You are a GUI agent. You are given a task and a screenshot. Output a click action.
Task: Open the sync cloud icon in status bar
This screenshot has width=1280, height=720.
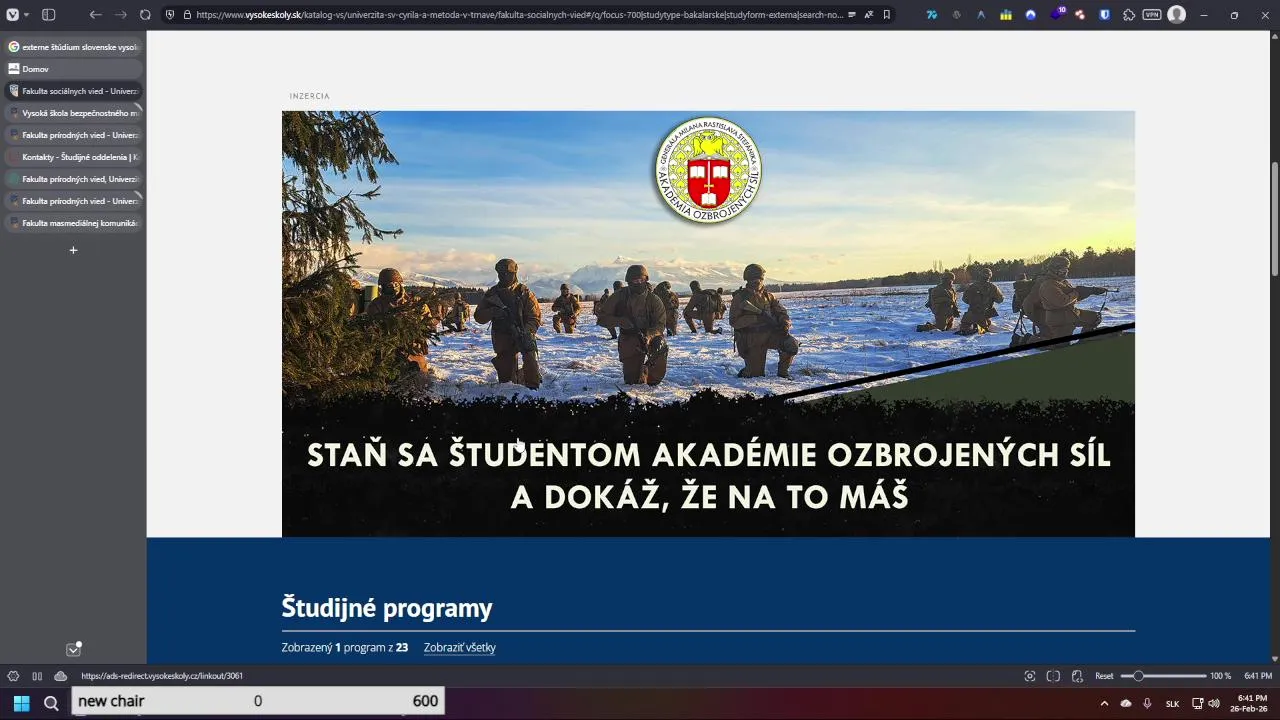pos(60,676)
